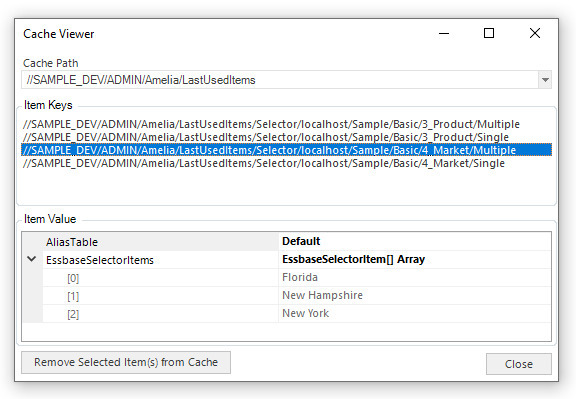Click the Florida value cell
Viewport: 576px width, 399px height.
coord(415,277)
